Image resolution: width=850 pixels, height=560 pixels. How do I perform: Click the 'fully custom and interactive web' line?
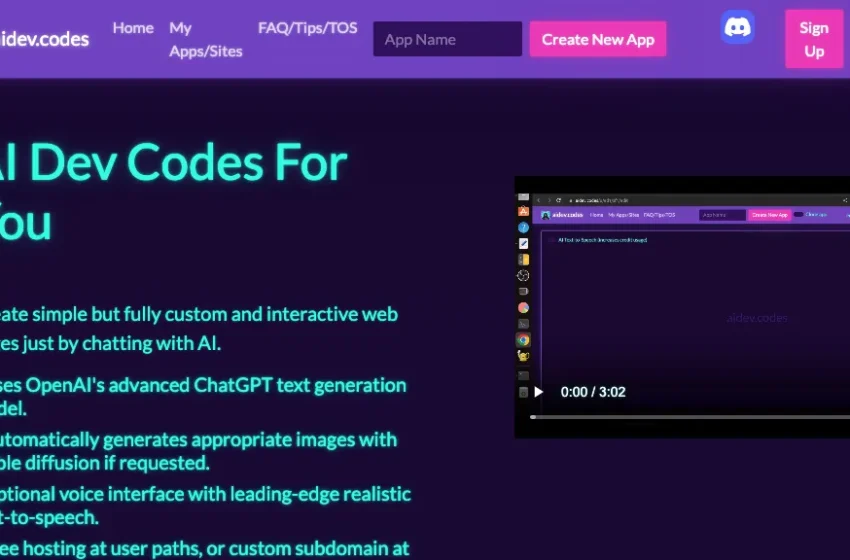pyautogui.click(x=199, y=314)
